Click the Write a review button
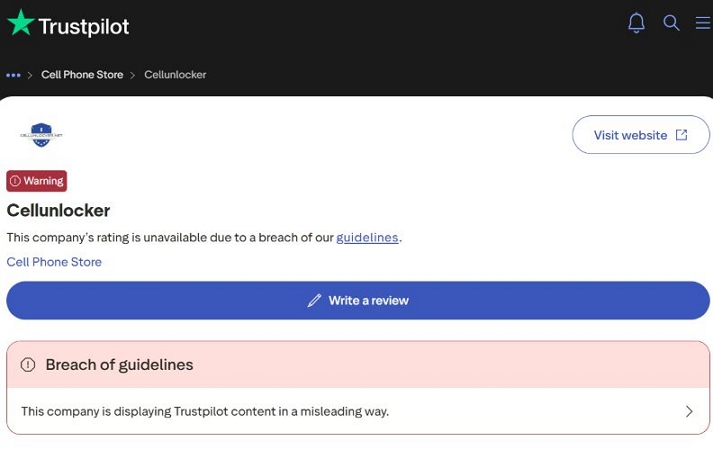This screenshot has width=713, height=450. pyautogui.click(x=358, y=300)
